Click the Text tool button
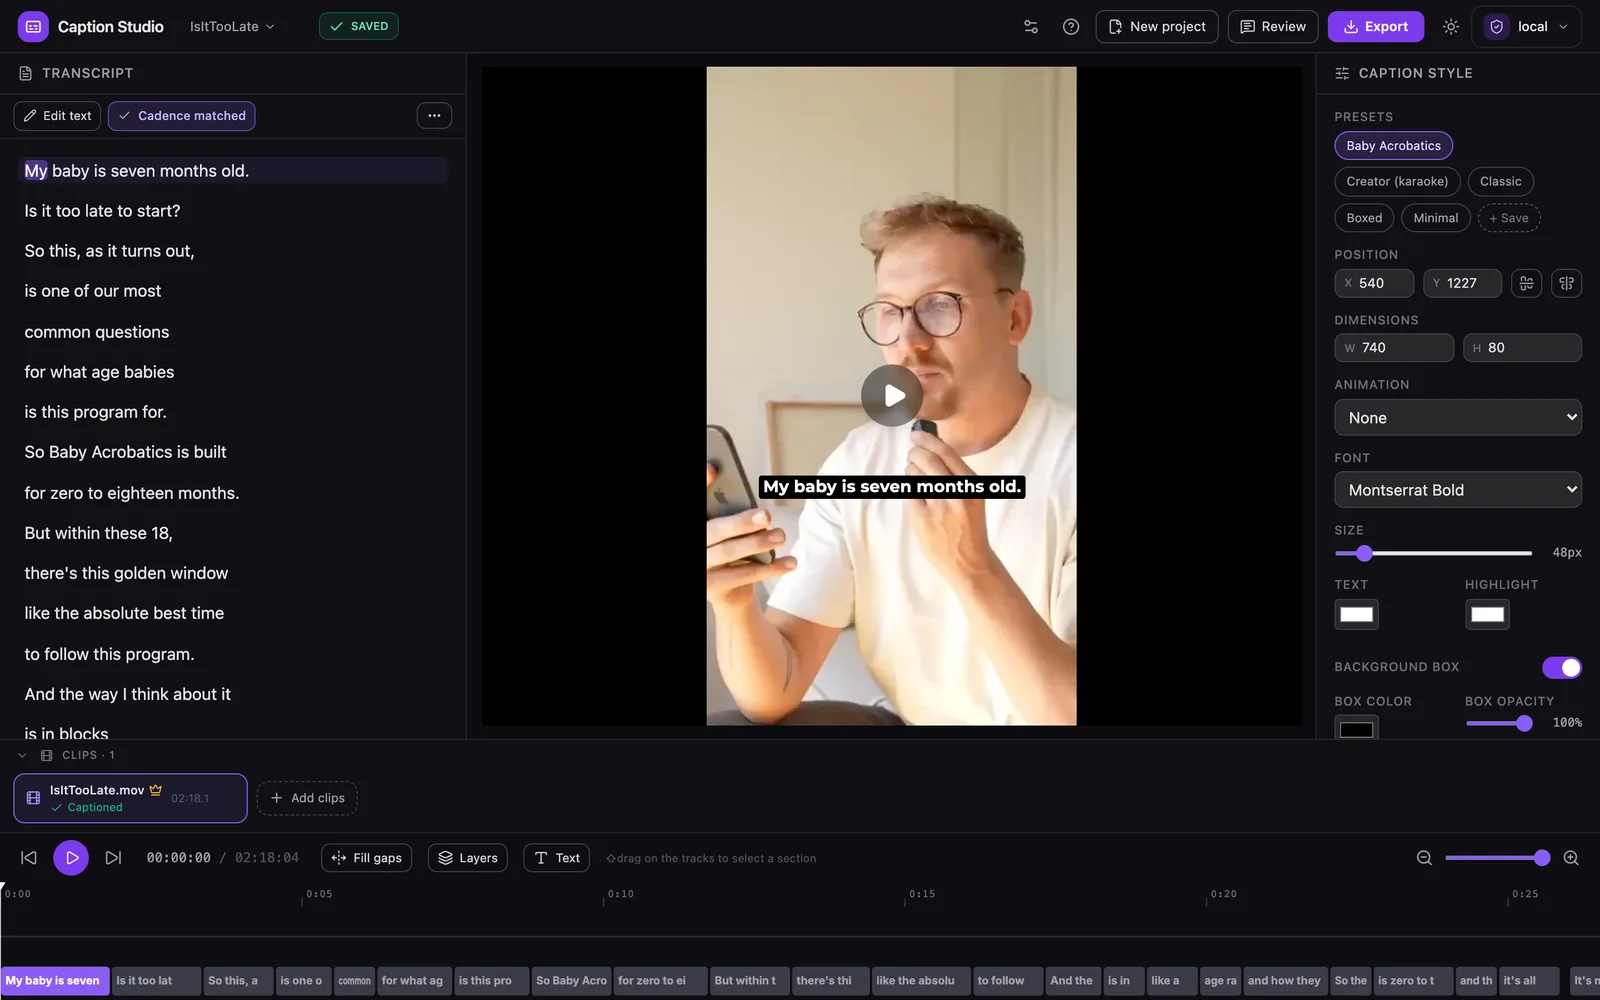1600x1000 pixels. pos(557,858)
